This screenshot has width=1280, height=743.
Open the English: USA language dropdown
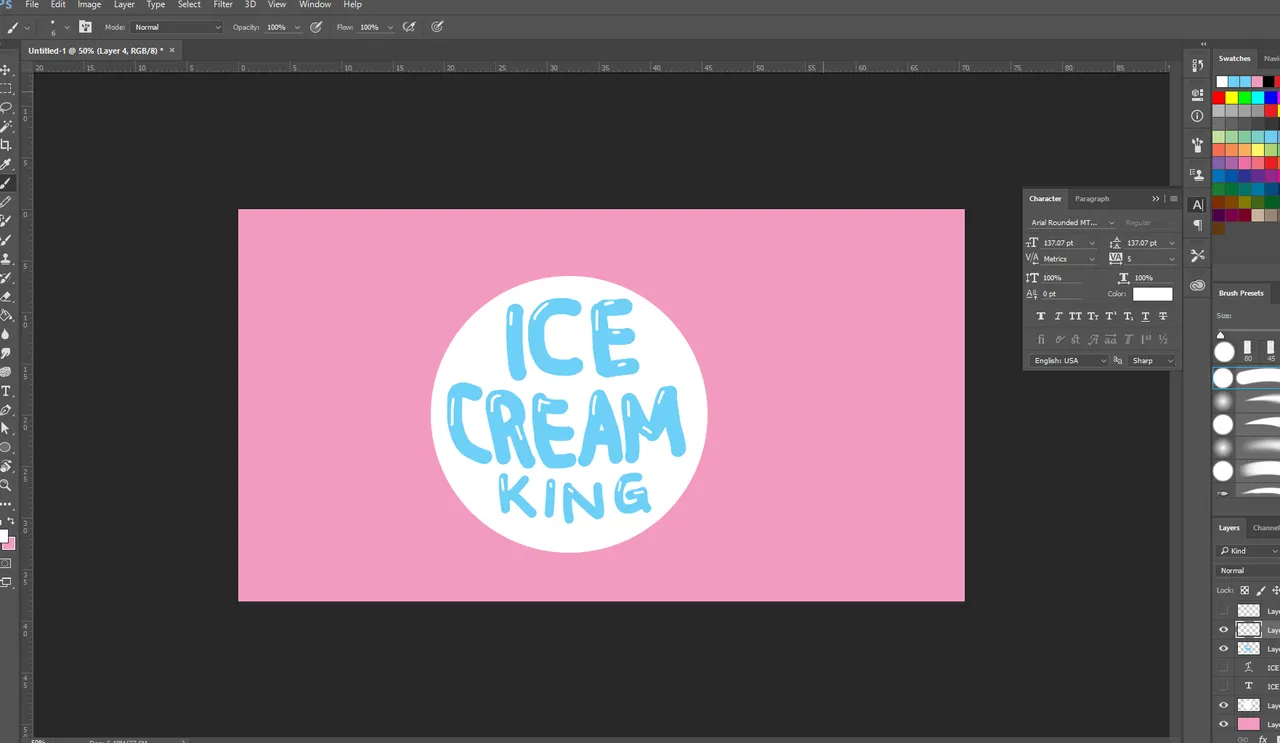(1068, 361)
